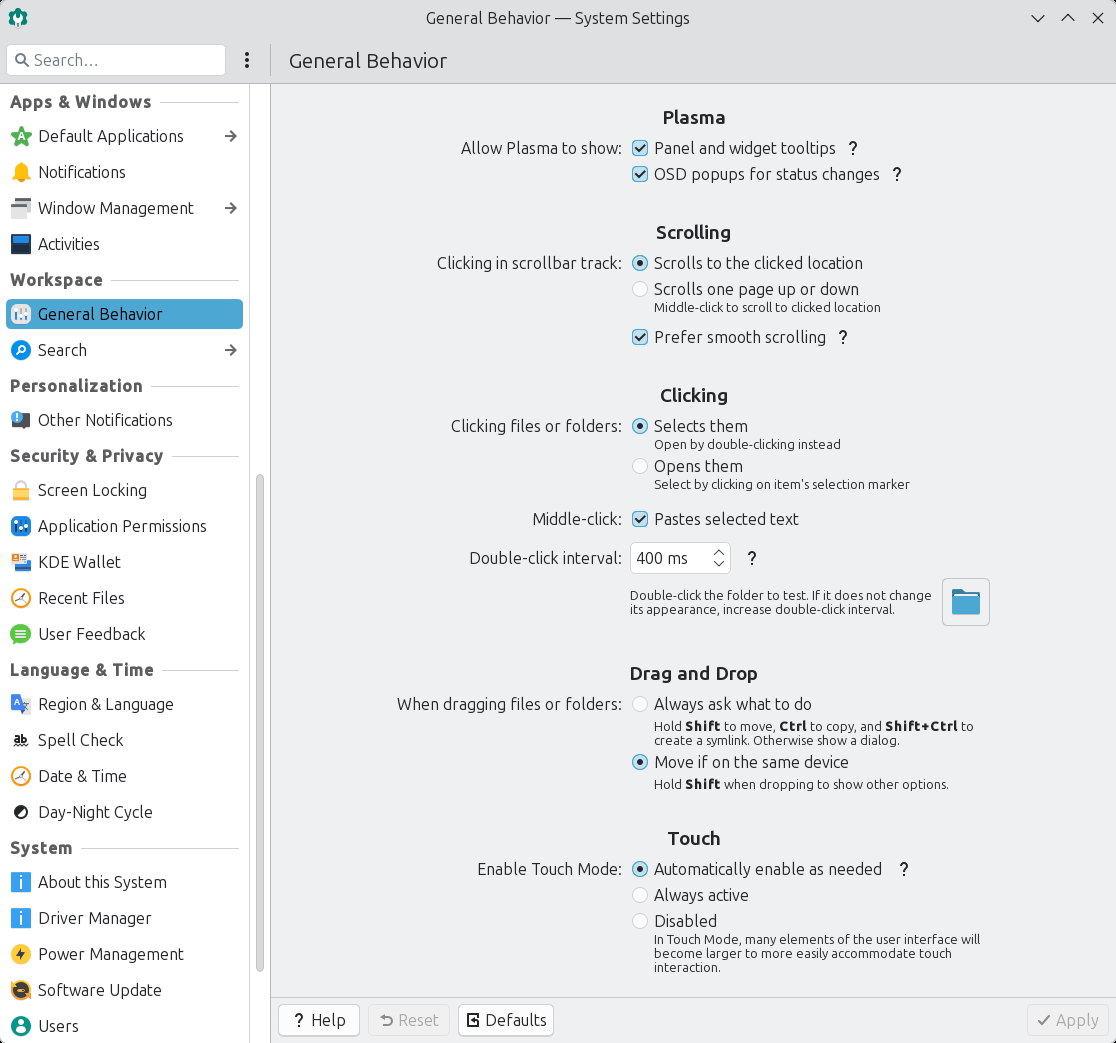This screenshot has width=1116, height=1043.
Task: Open the Users icon in sidebar
Action: pyautogui.click(x=21, y=1026)
